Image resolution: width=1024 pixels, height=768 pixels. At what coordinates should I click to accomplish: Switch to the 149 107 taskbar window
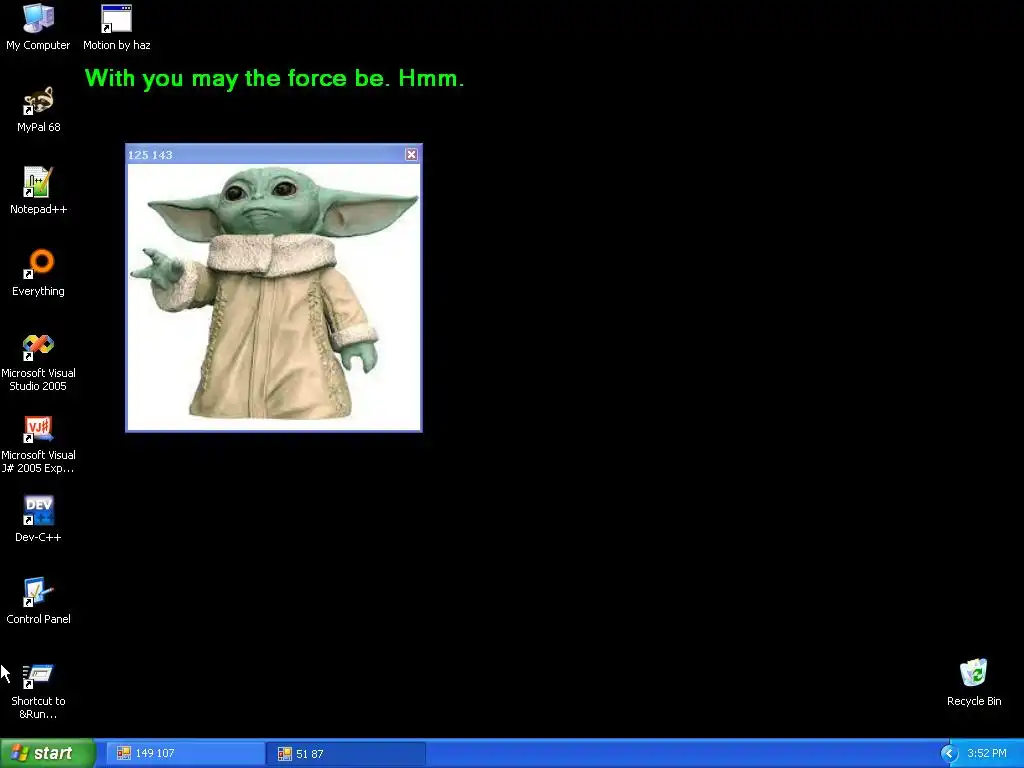point(184,754)
